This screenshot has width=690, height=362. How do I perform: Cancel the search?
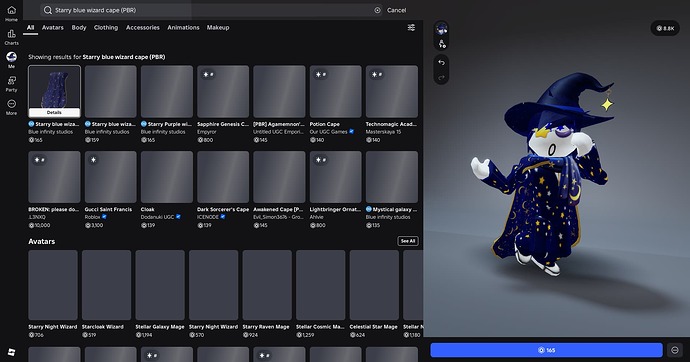click(x=396, y=10)
